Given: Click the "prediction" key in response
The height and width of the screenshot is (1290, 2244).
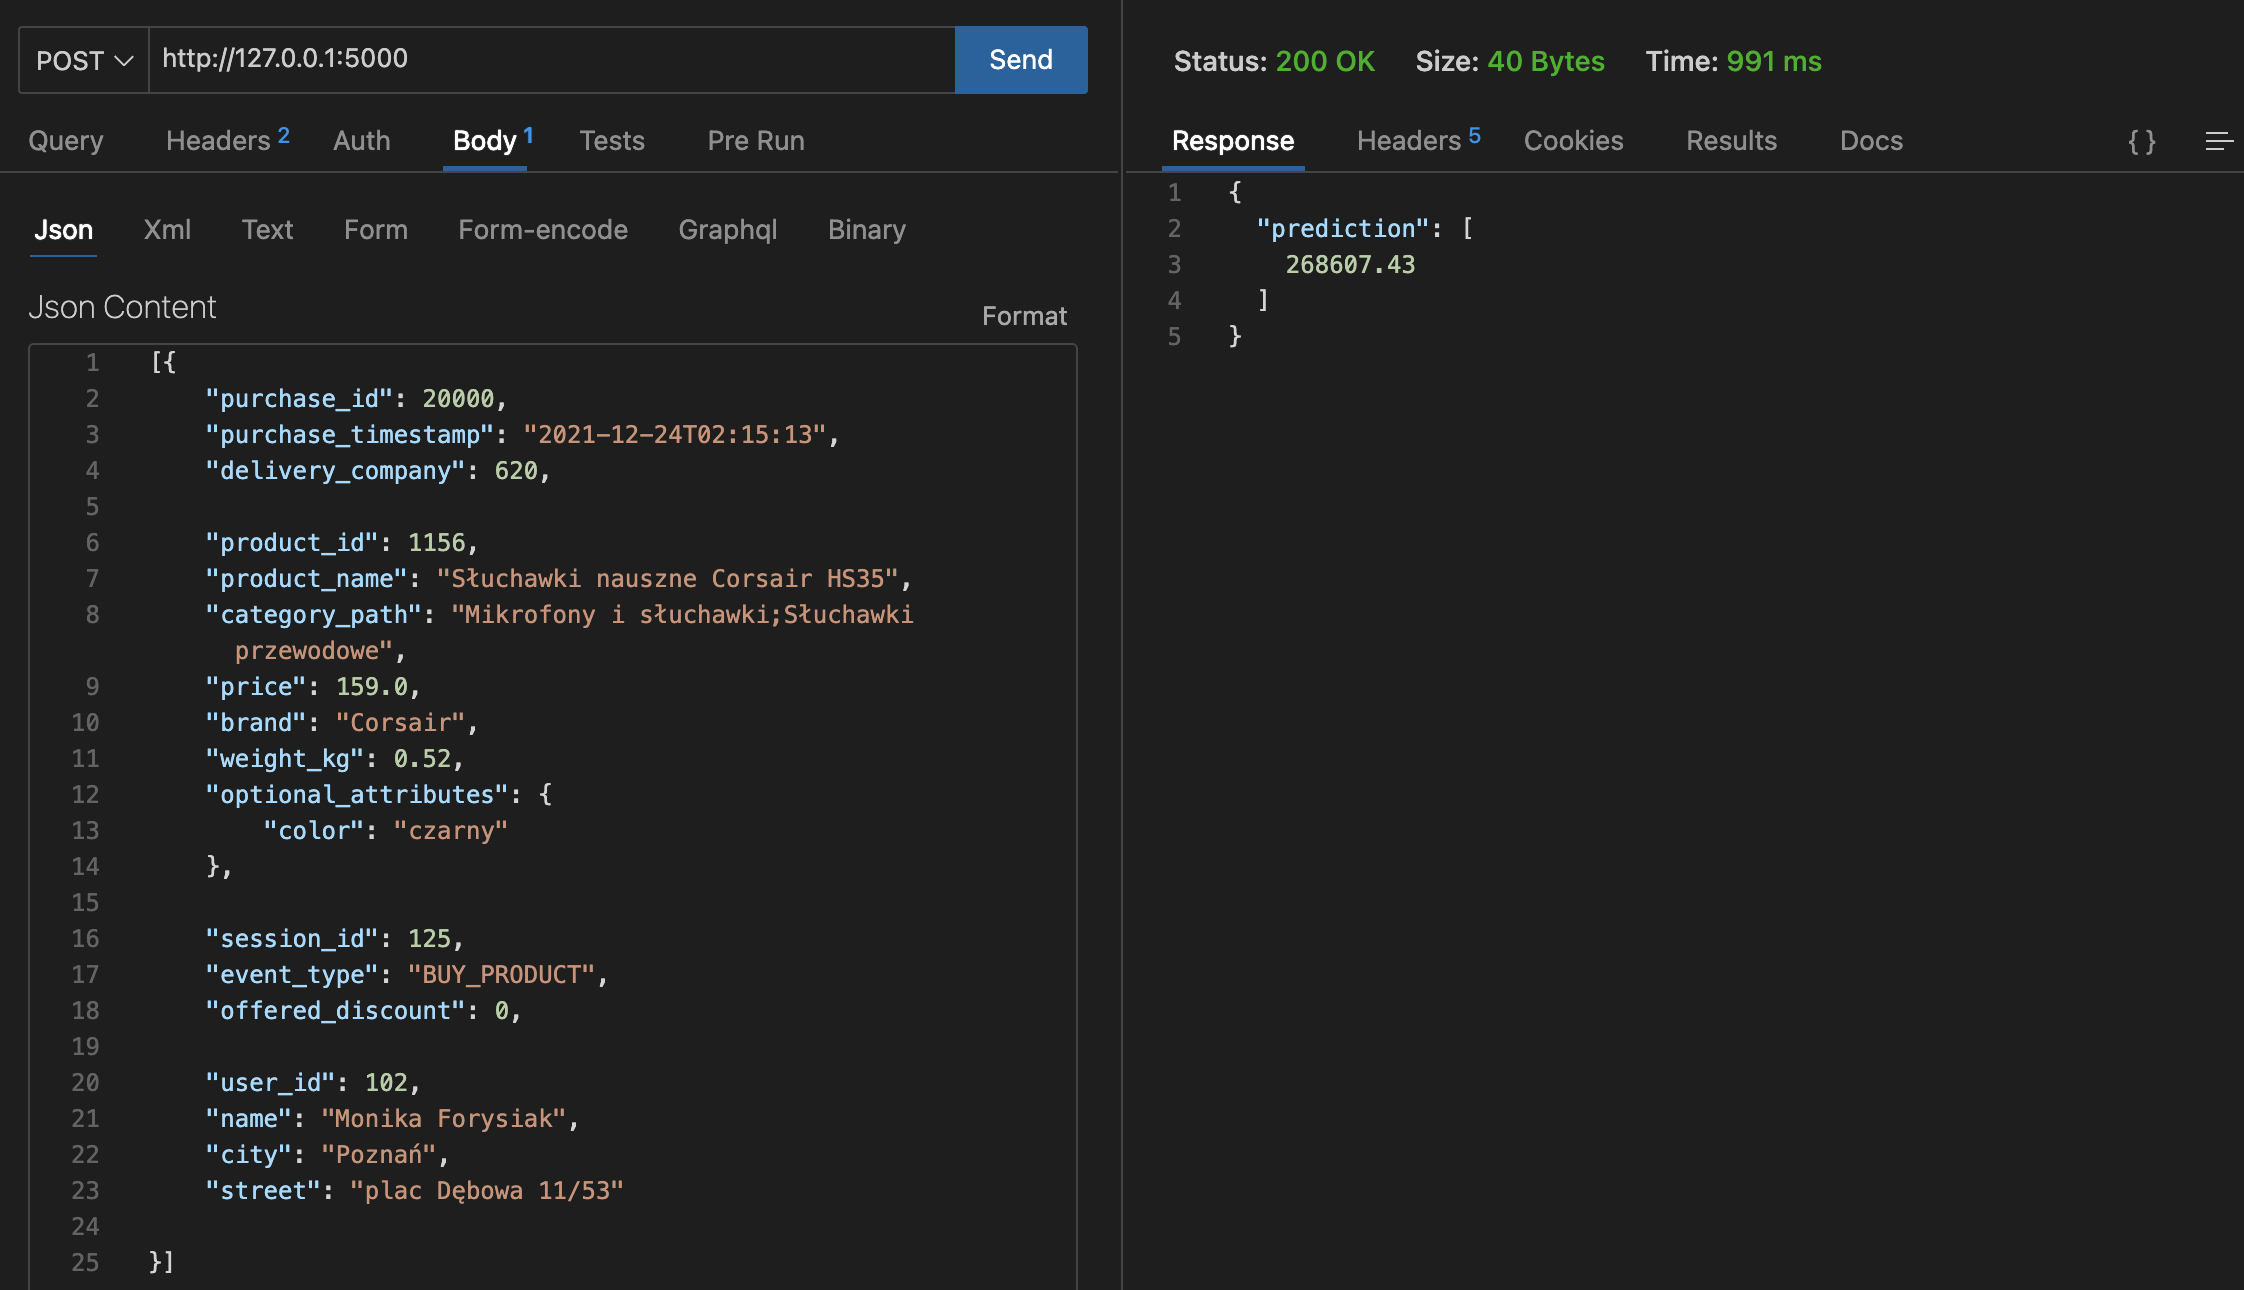Looking at the screenshot, I should coord(1343,229).
